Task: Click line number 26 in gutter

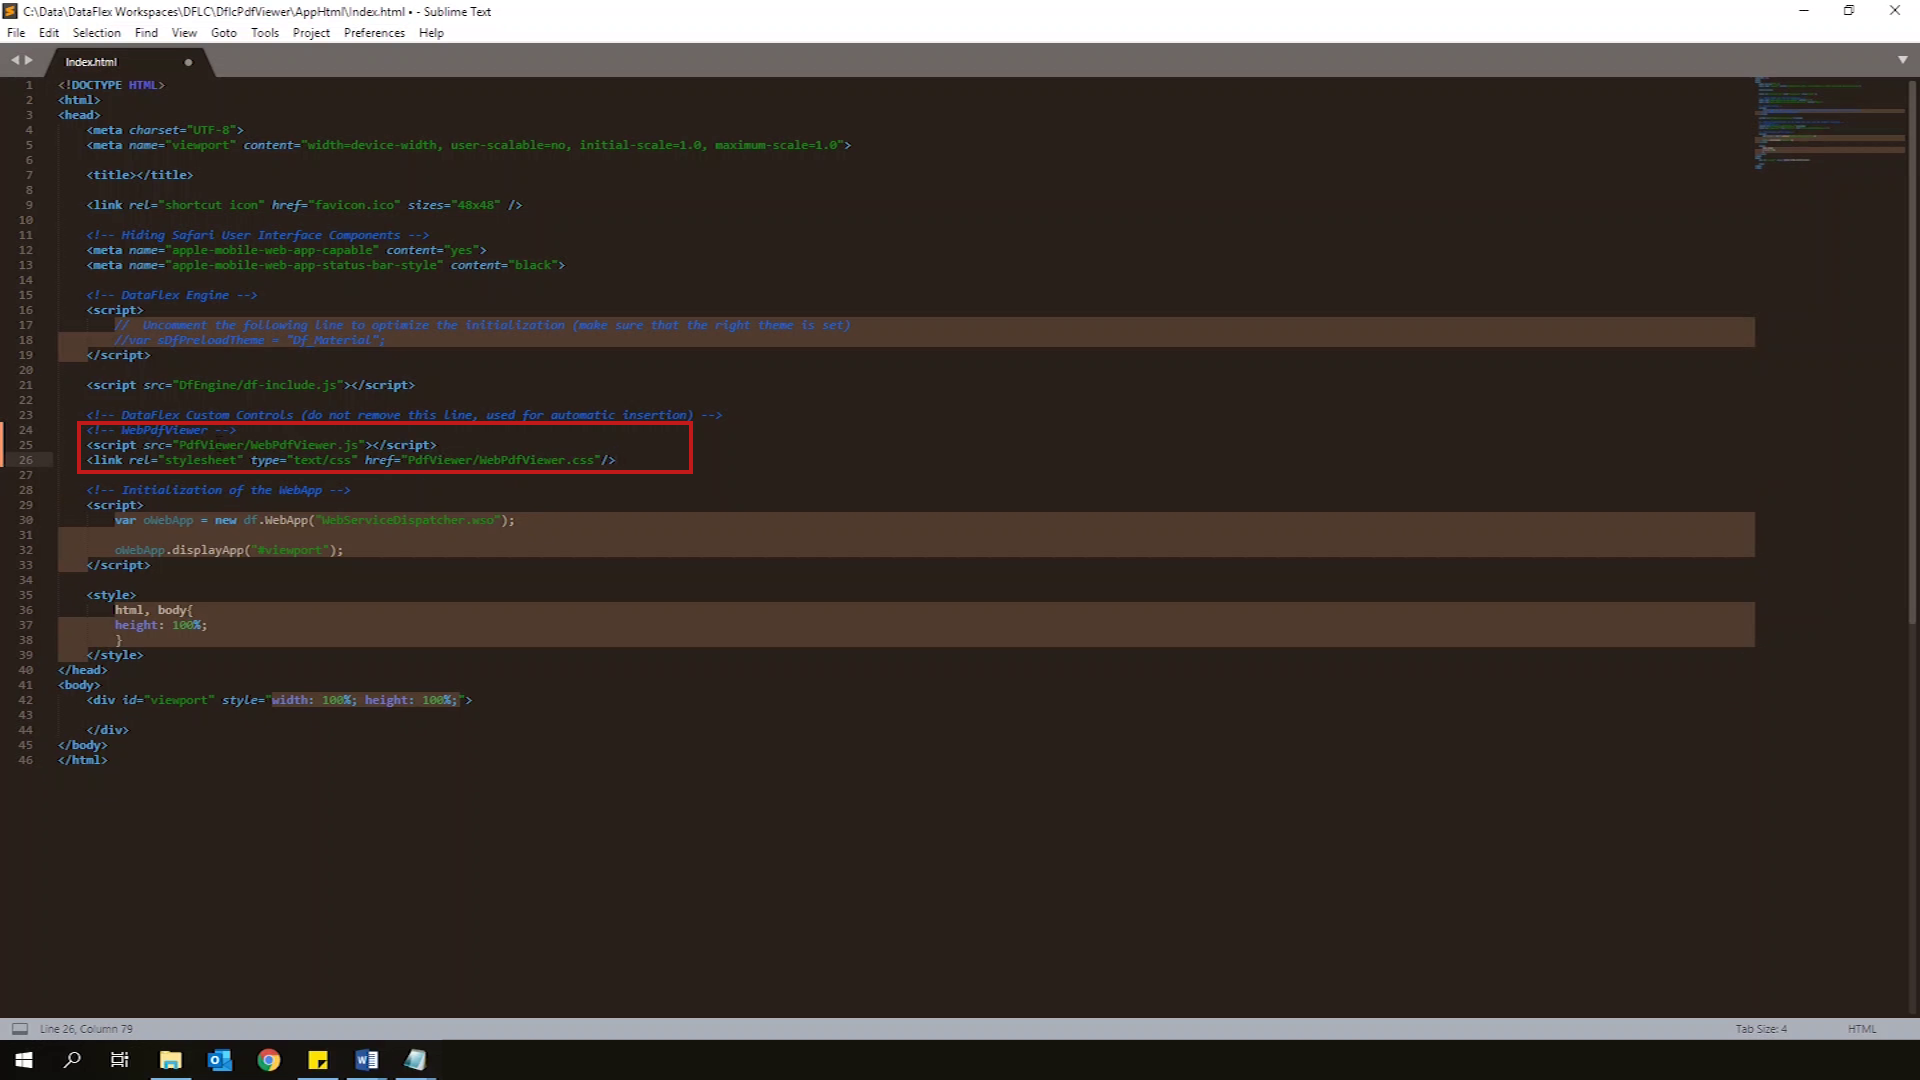Action: click(26, 460)
